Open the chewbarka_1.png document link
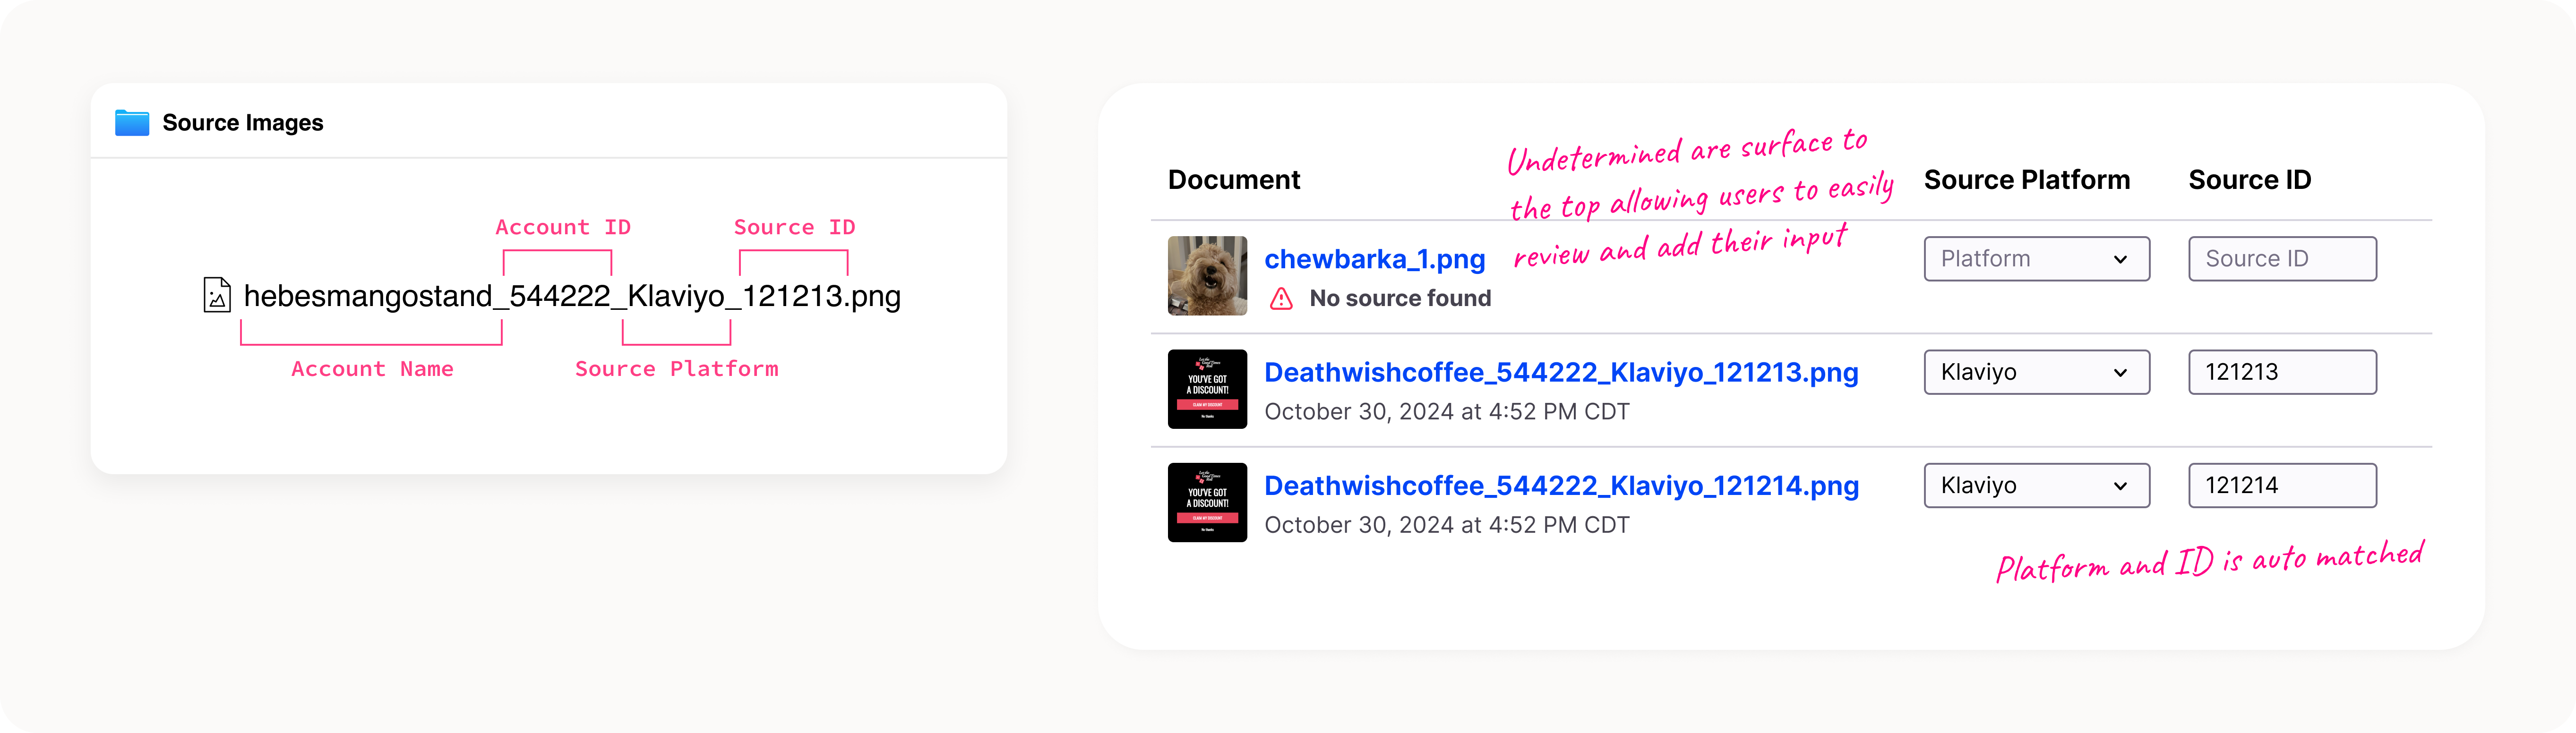The image size is (2576, 733). pyautogui.click(x=1374, y=259)
